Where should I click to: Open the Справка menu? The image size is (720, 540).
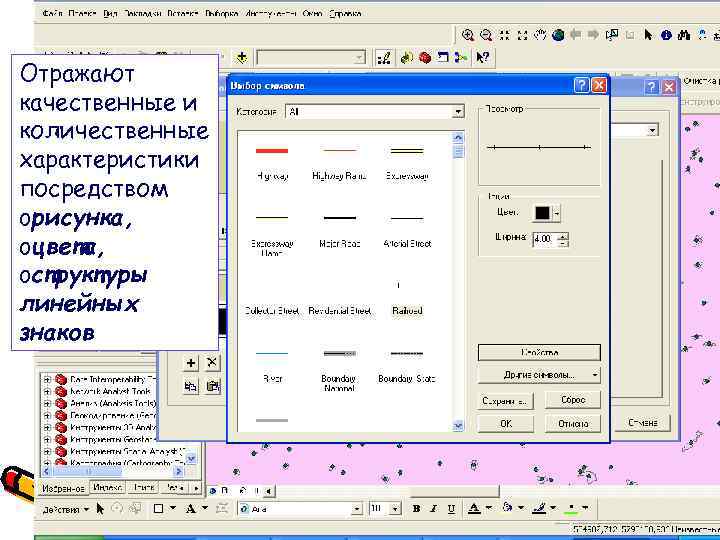tap(345, 14)
